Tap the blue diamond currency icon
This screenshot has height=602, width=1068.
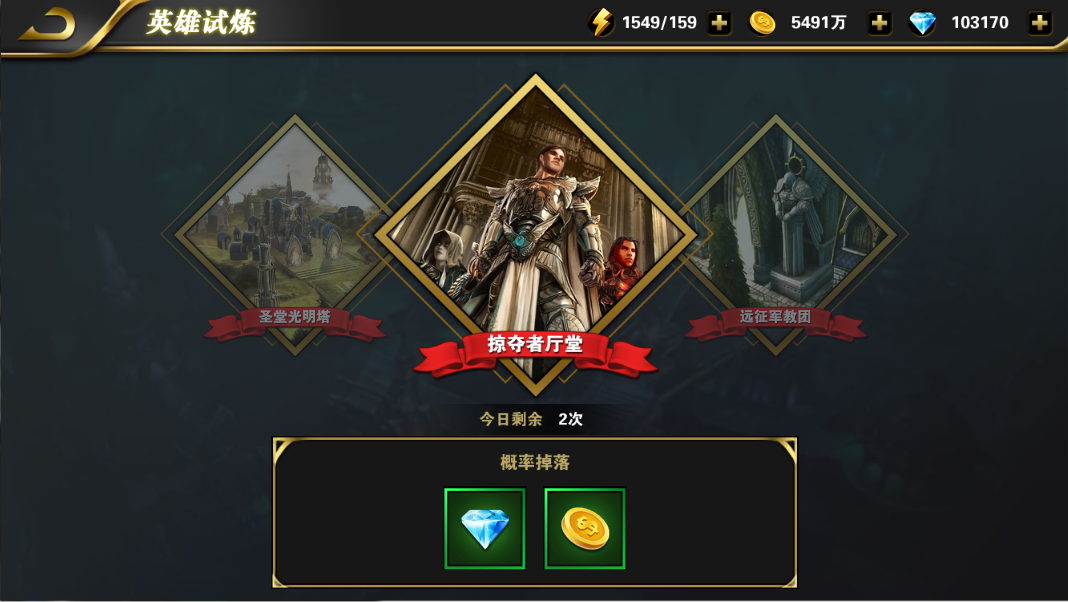pos(922,23)
